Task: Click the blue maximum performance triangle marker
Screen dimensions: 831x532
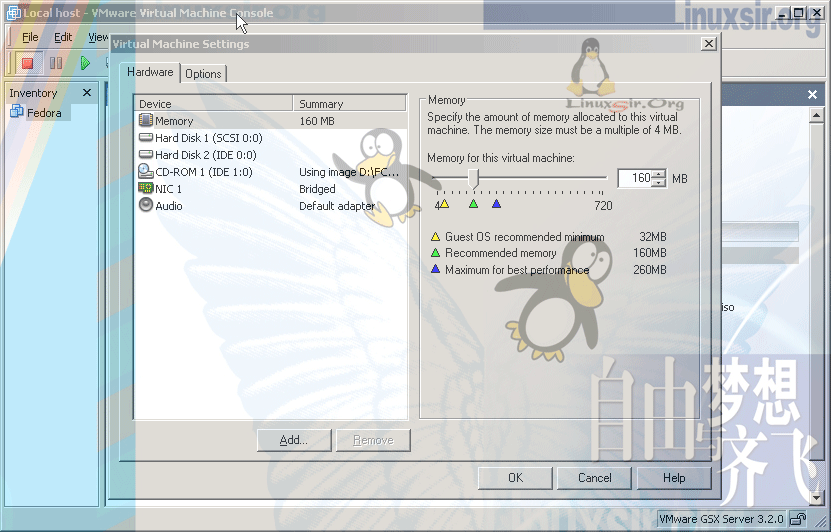Action: pyautogui.click(x=496, y=203)
